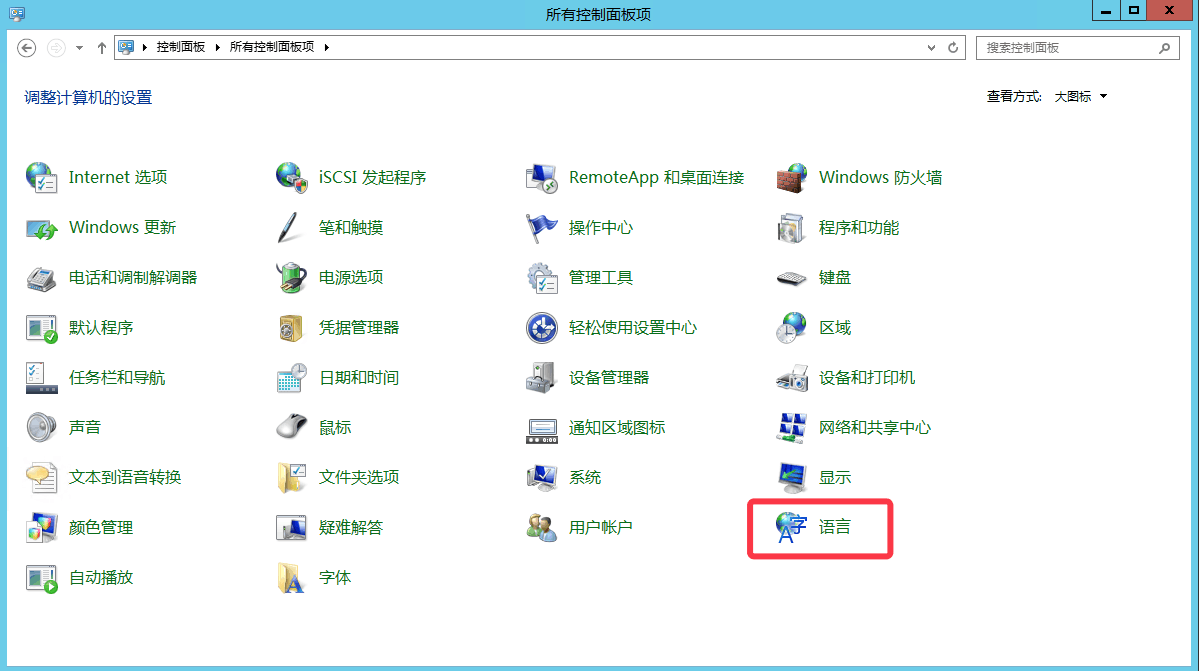The height and width of the screenshot is (671, 1199).
Task: Click the search magnifier icon
Action: coord(1165,47)
